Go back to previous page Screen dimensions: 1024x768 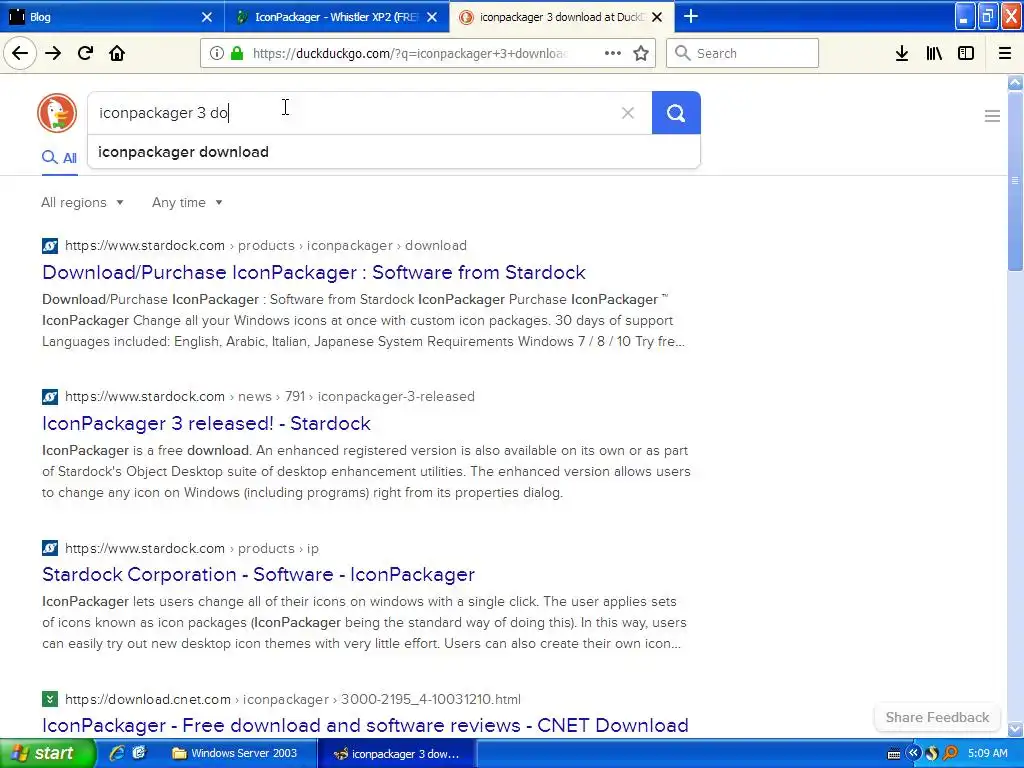(x=20, y=54)
